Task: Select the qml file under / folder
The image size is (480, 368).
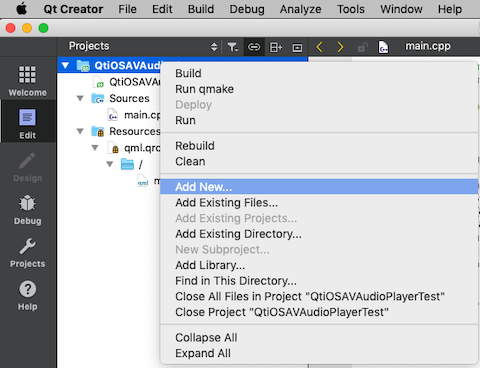Action: click(x=149, y=181)
